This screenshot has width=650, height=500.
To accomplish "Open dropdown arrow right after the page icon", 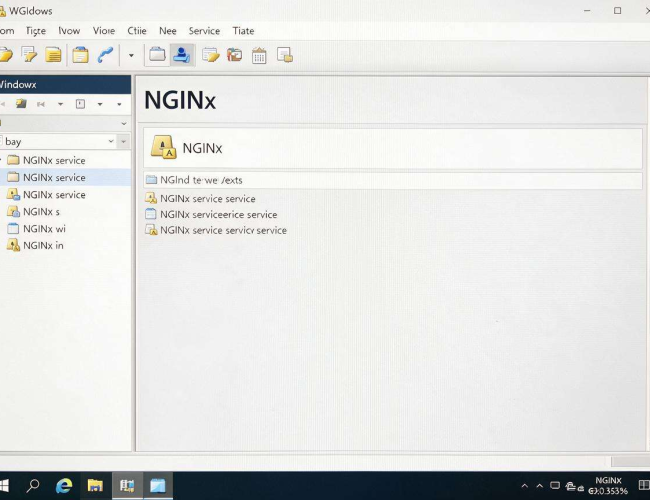I will pos(100,104).
